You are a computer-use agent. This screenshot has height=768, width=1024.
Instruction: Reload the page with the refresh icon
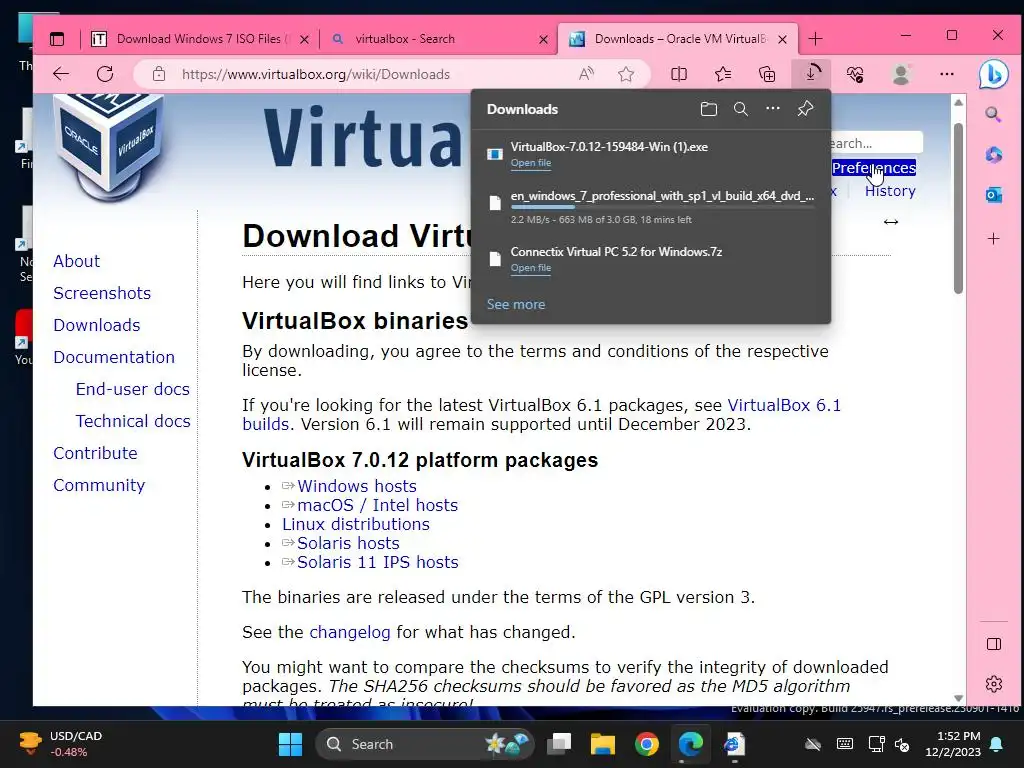point(105,74)
